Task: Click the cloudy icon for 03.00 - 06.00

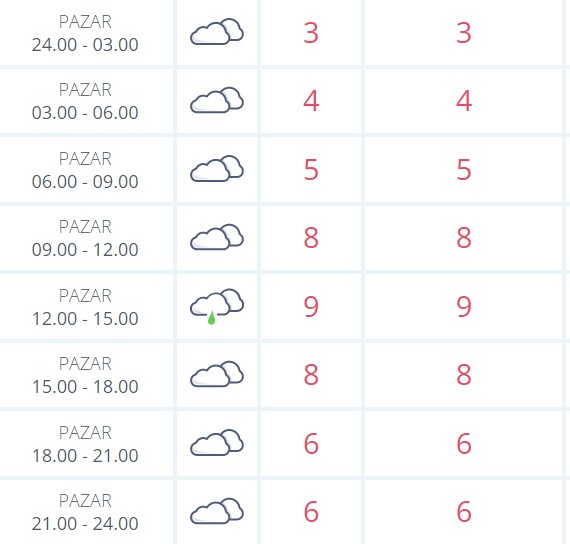Action: pyautogui.click(x=217, y=100)
